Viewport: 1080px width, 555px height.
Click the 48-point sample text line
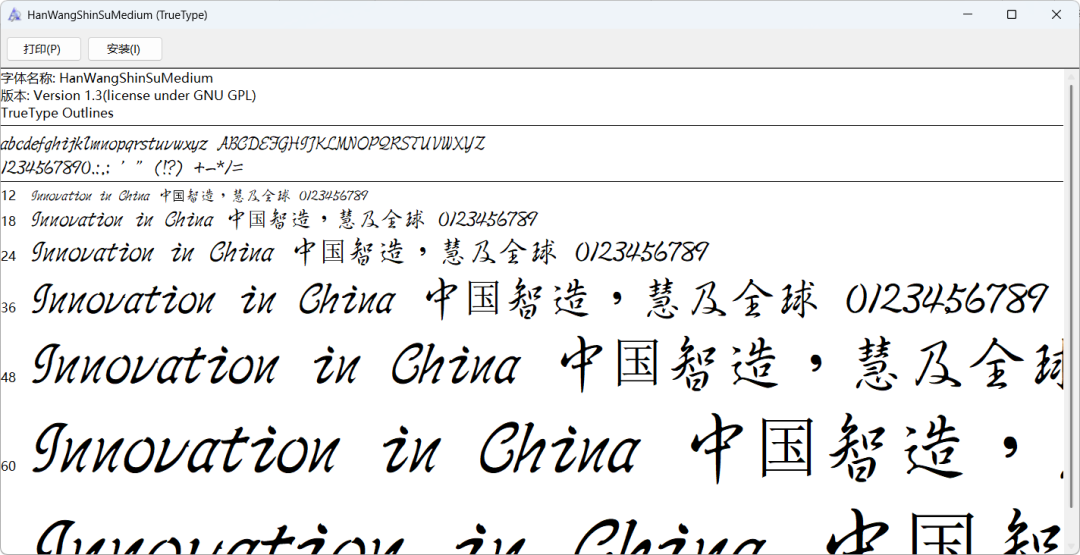pos(547,364)
